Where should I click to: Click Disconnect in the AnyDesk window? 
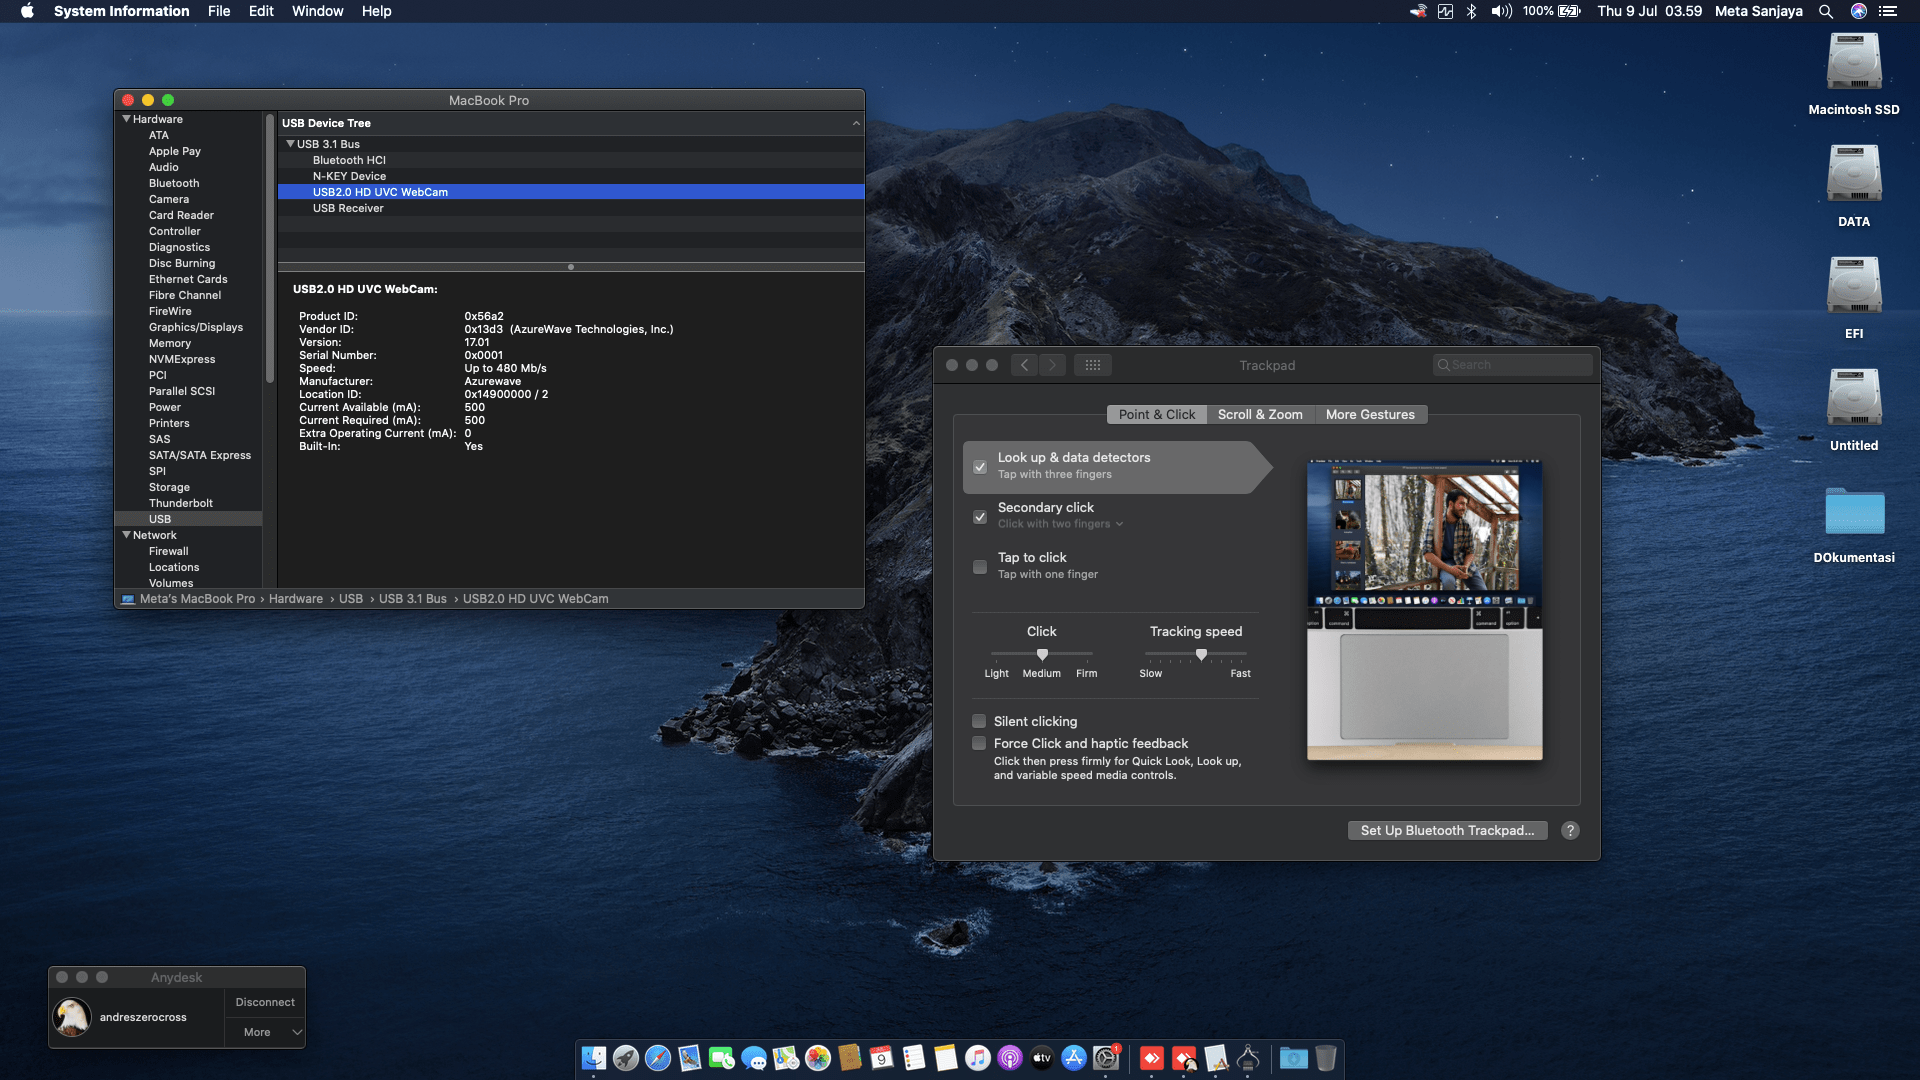tap(264, 1001)
